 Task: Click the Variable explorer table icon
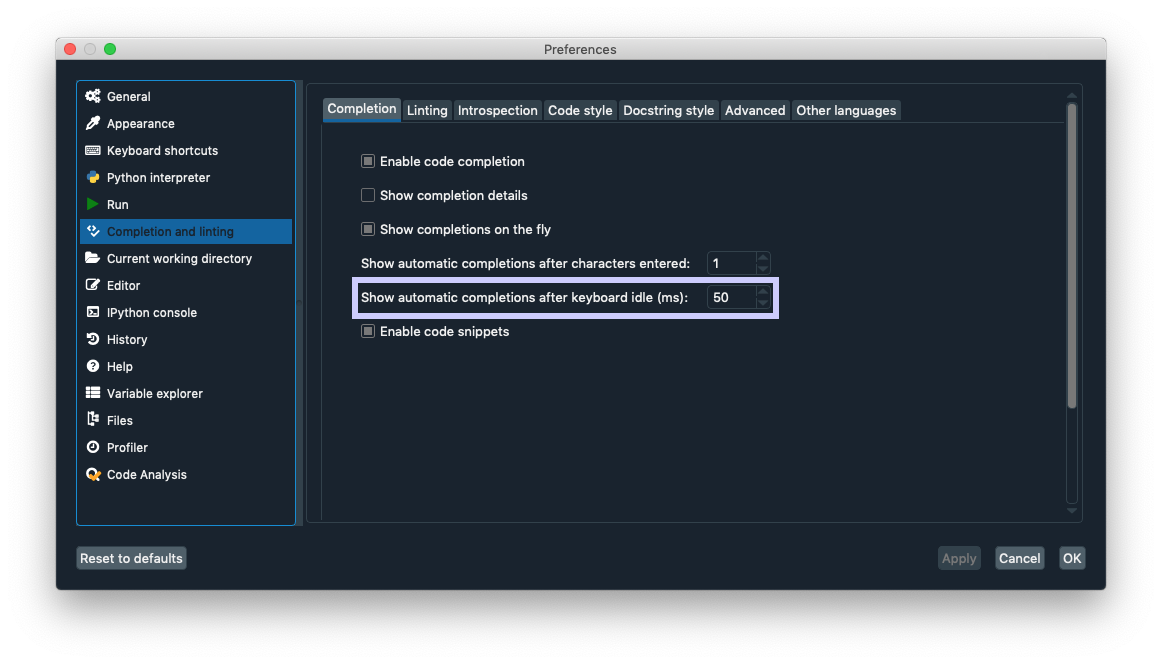[x=93, y=393]
